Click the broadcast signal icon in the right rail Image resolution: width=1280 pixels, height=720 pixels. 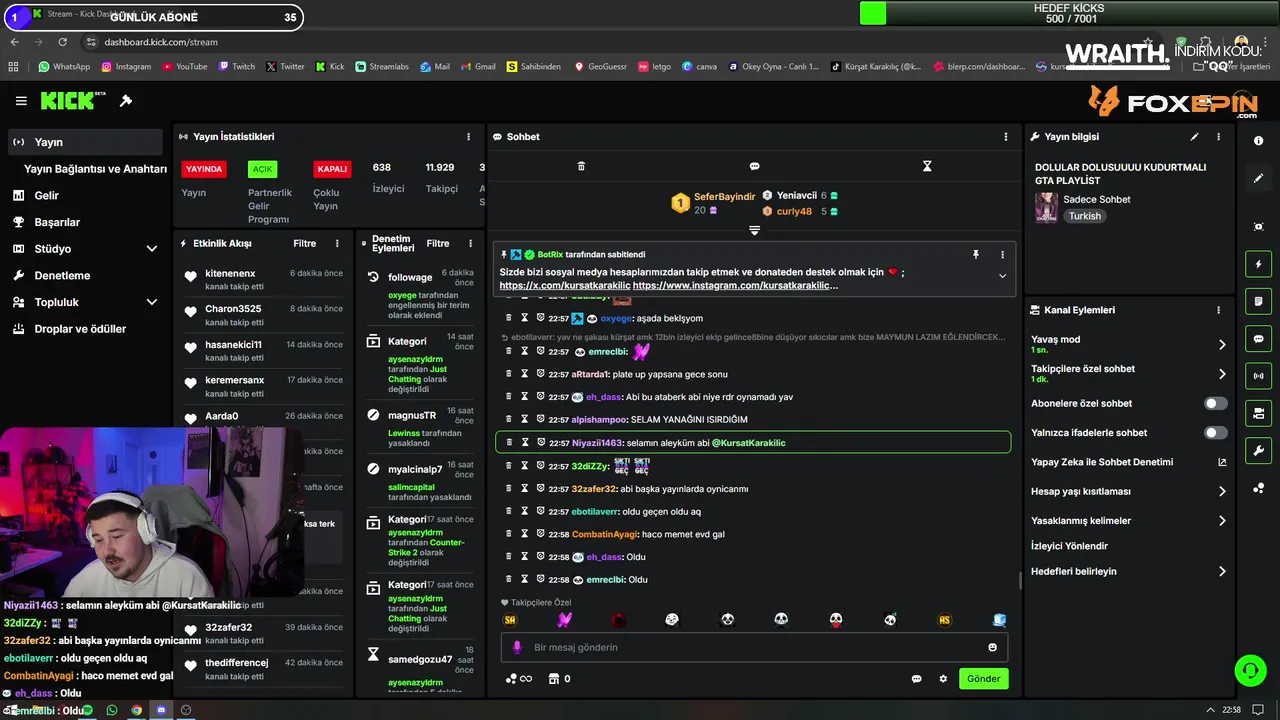1258,376
